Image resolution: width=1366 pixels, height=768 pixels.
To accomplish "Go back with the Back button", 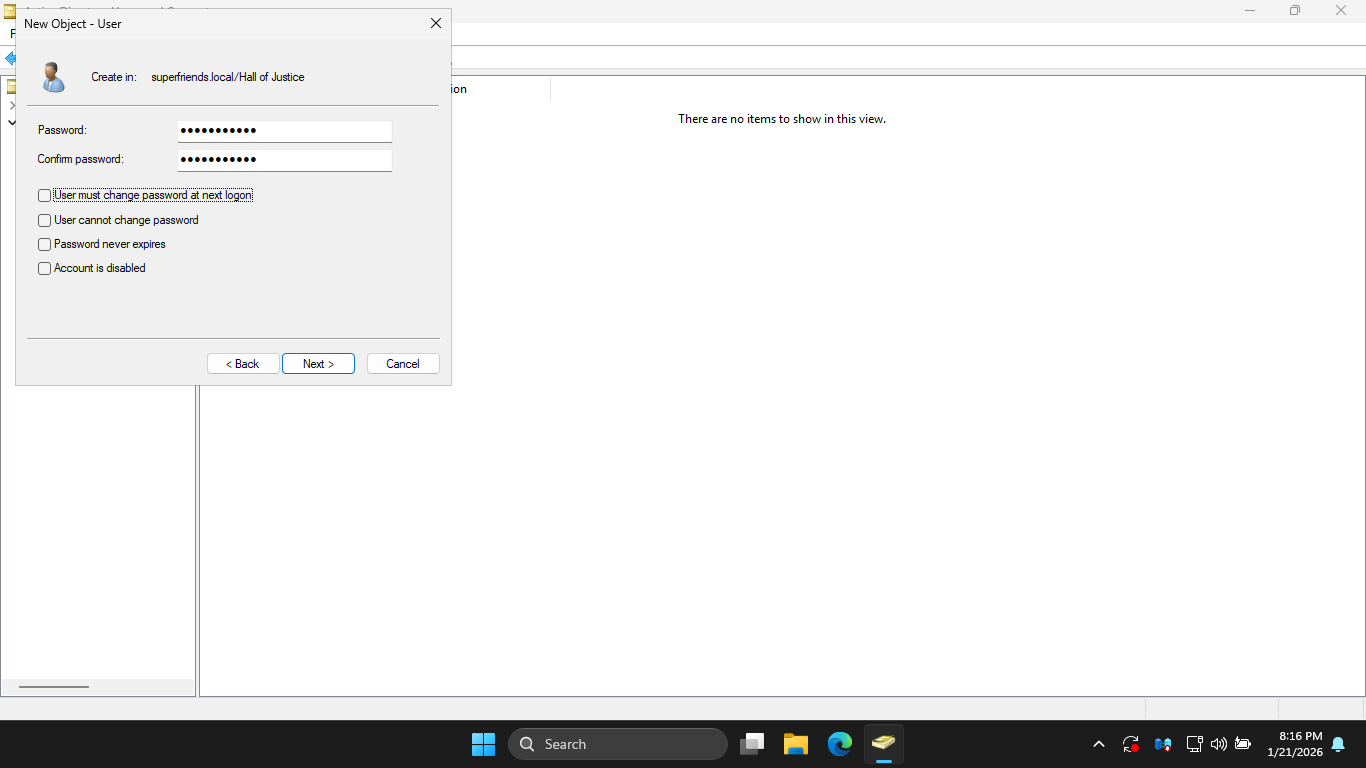I will [243, 364].
